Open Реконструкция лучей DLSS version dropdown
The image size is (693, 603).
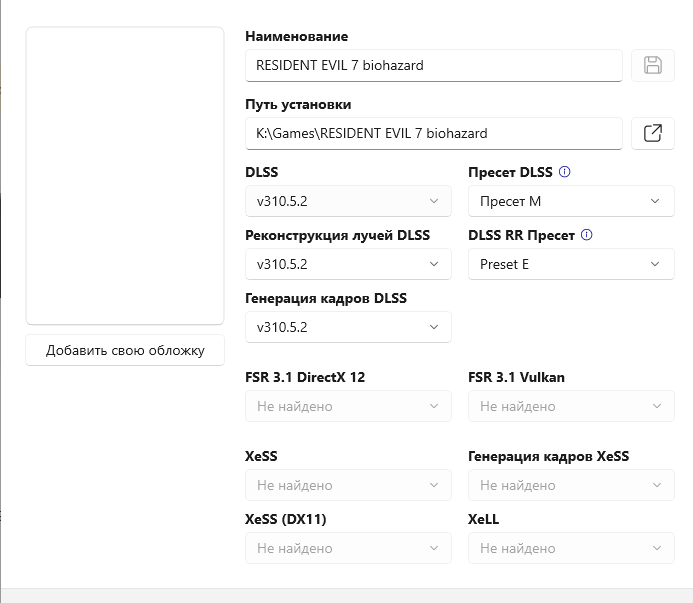347,264
